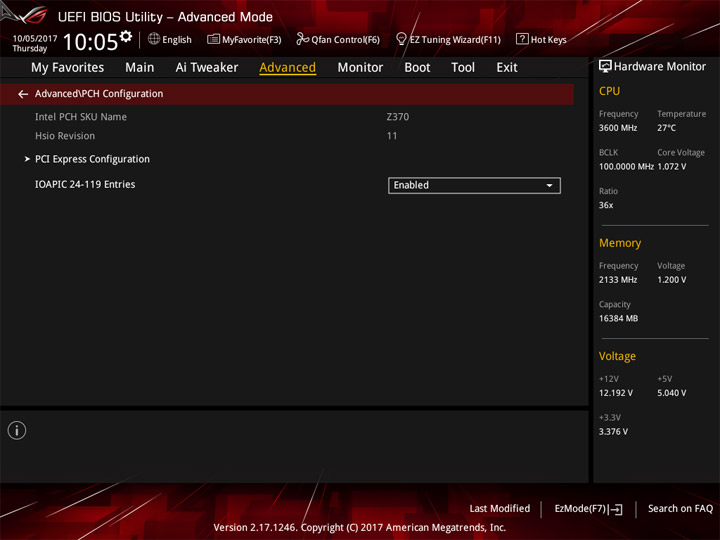Click UEFI BIOS Utility title text
This screenshot has width=720, height=540.
[x=165, y=17]
